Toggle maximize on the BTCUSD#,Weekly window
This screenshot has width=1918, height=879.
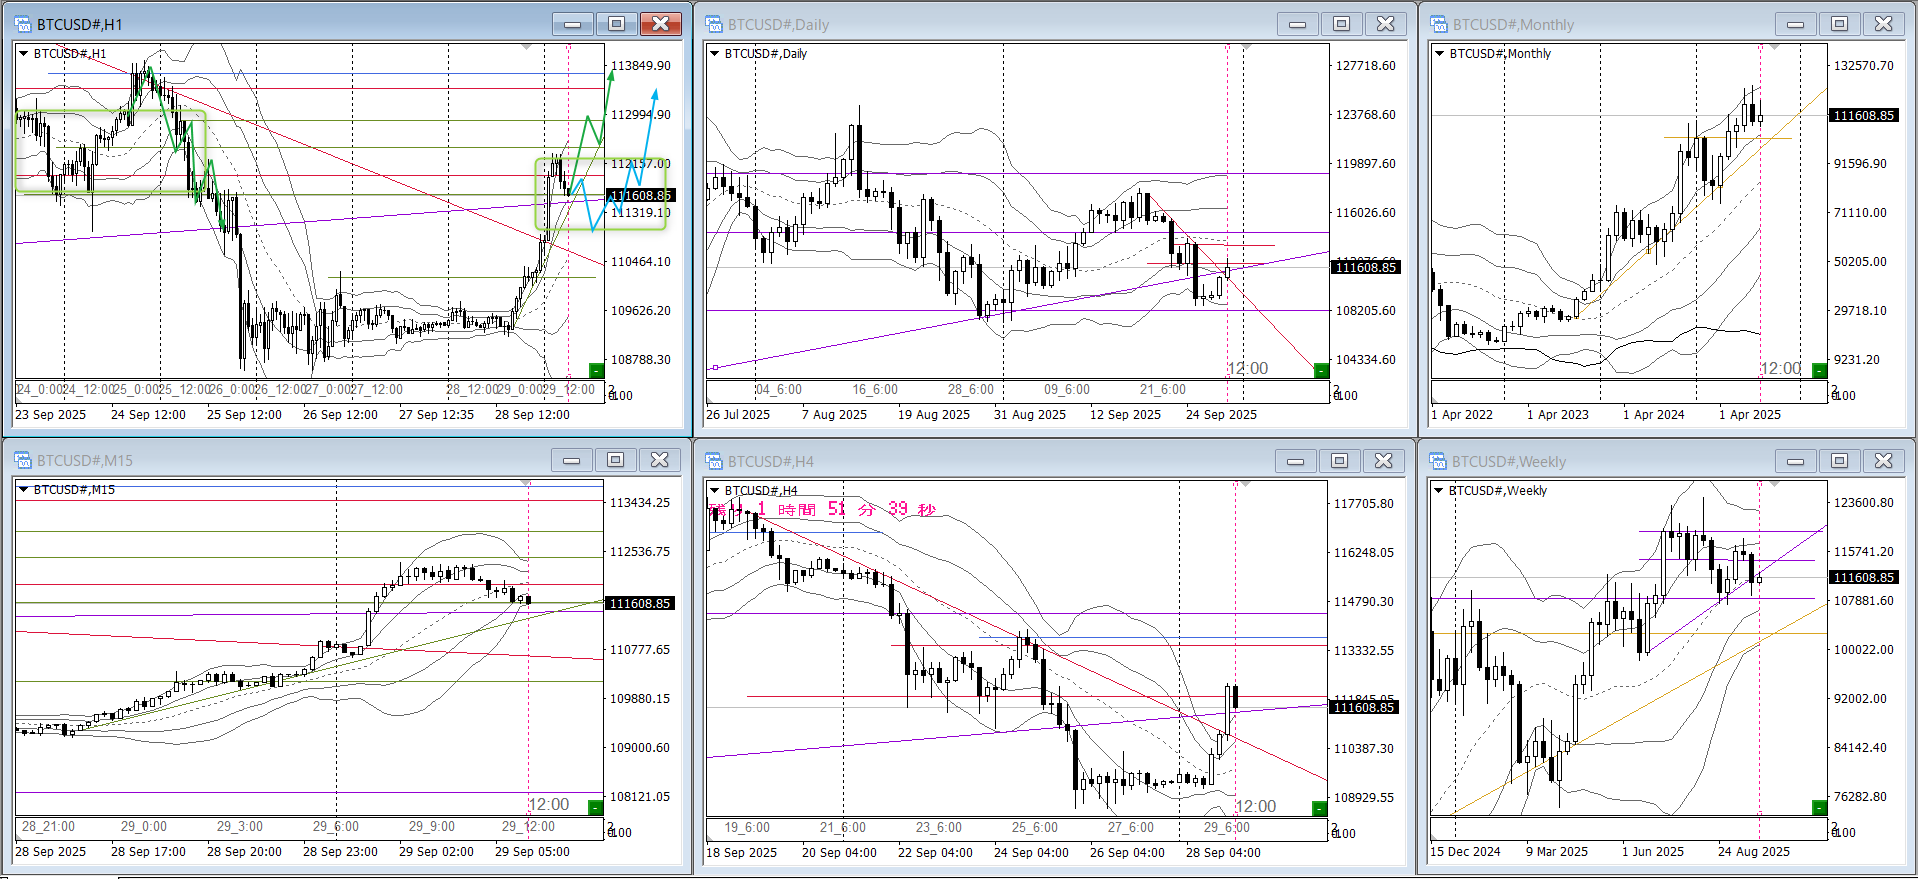pyautogui.click(x=1840, y=461)
